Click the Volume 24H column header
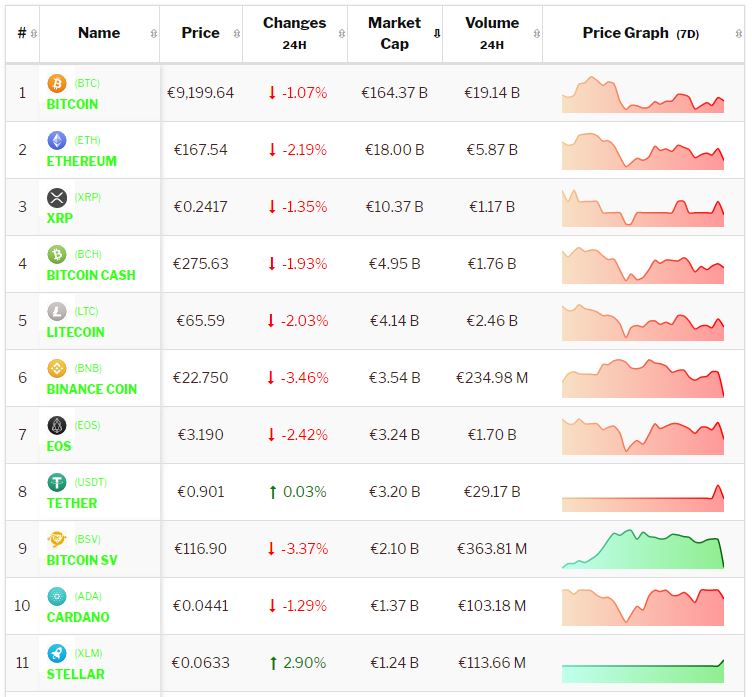Image resolution: width=752 pixels, height=697 pixels. (x=491, y=33)
